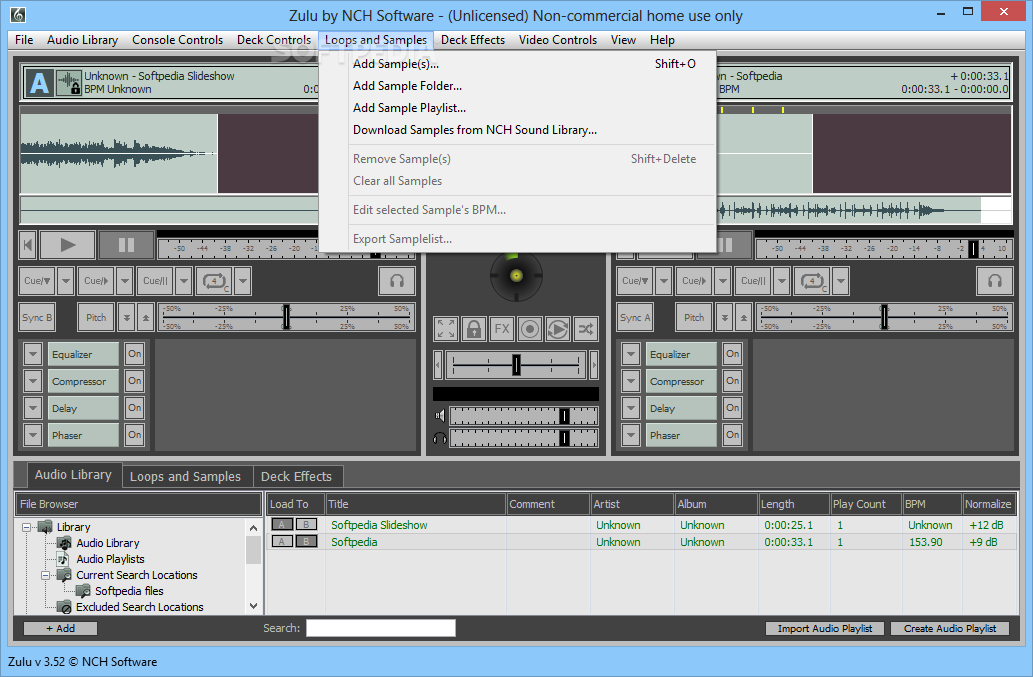Image resolution: width=1033 pixels, height=677 pixels.
Task: Toggle the loop button on Deck A
Action: (x=214, y=281)
